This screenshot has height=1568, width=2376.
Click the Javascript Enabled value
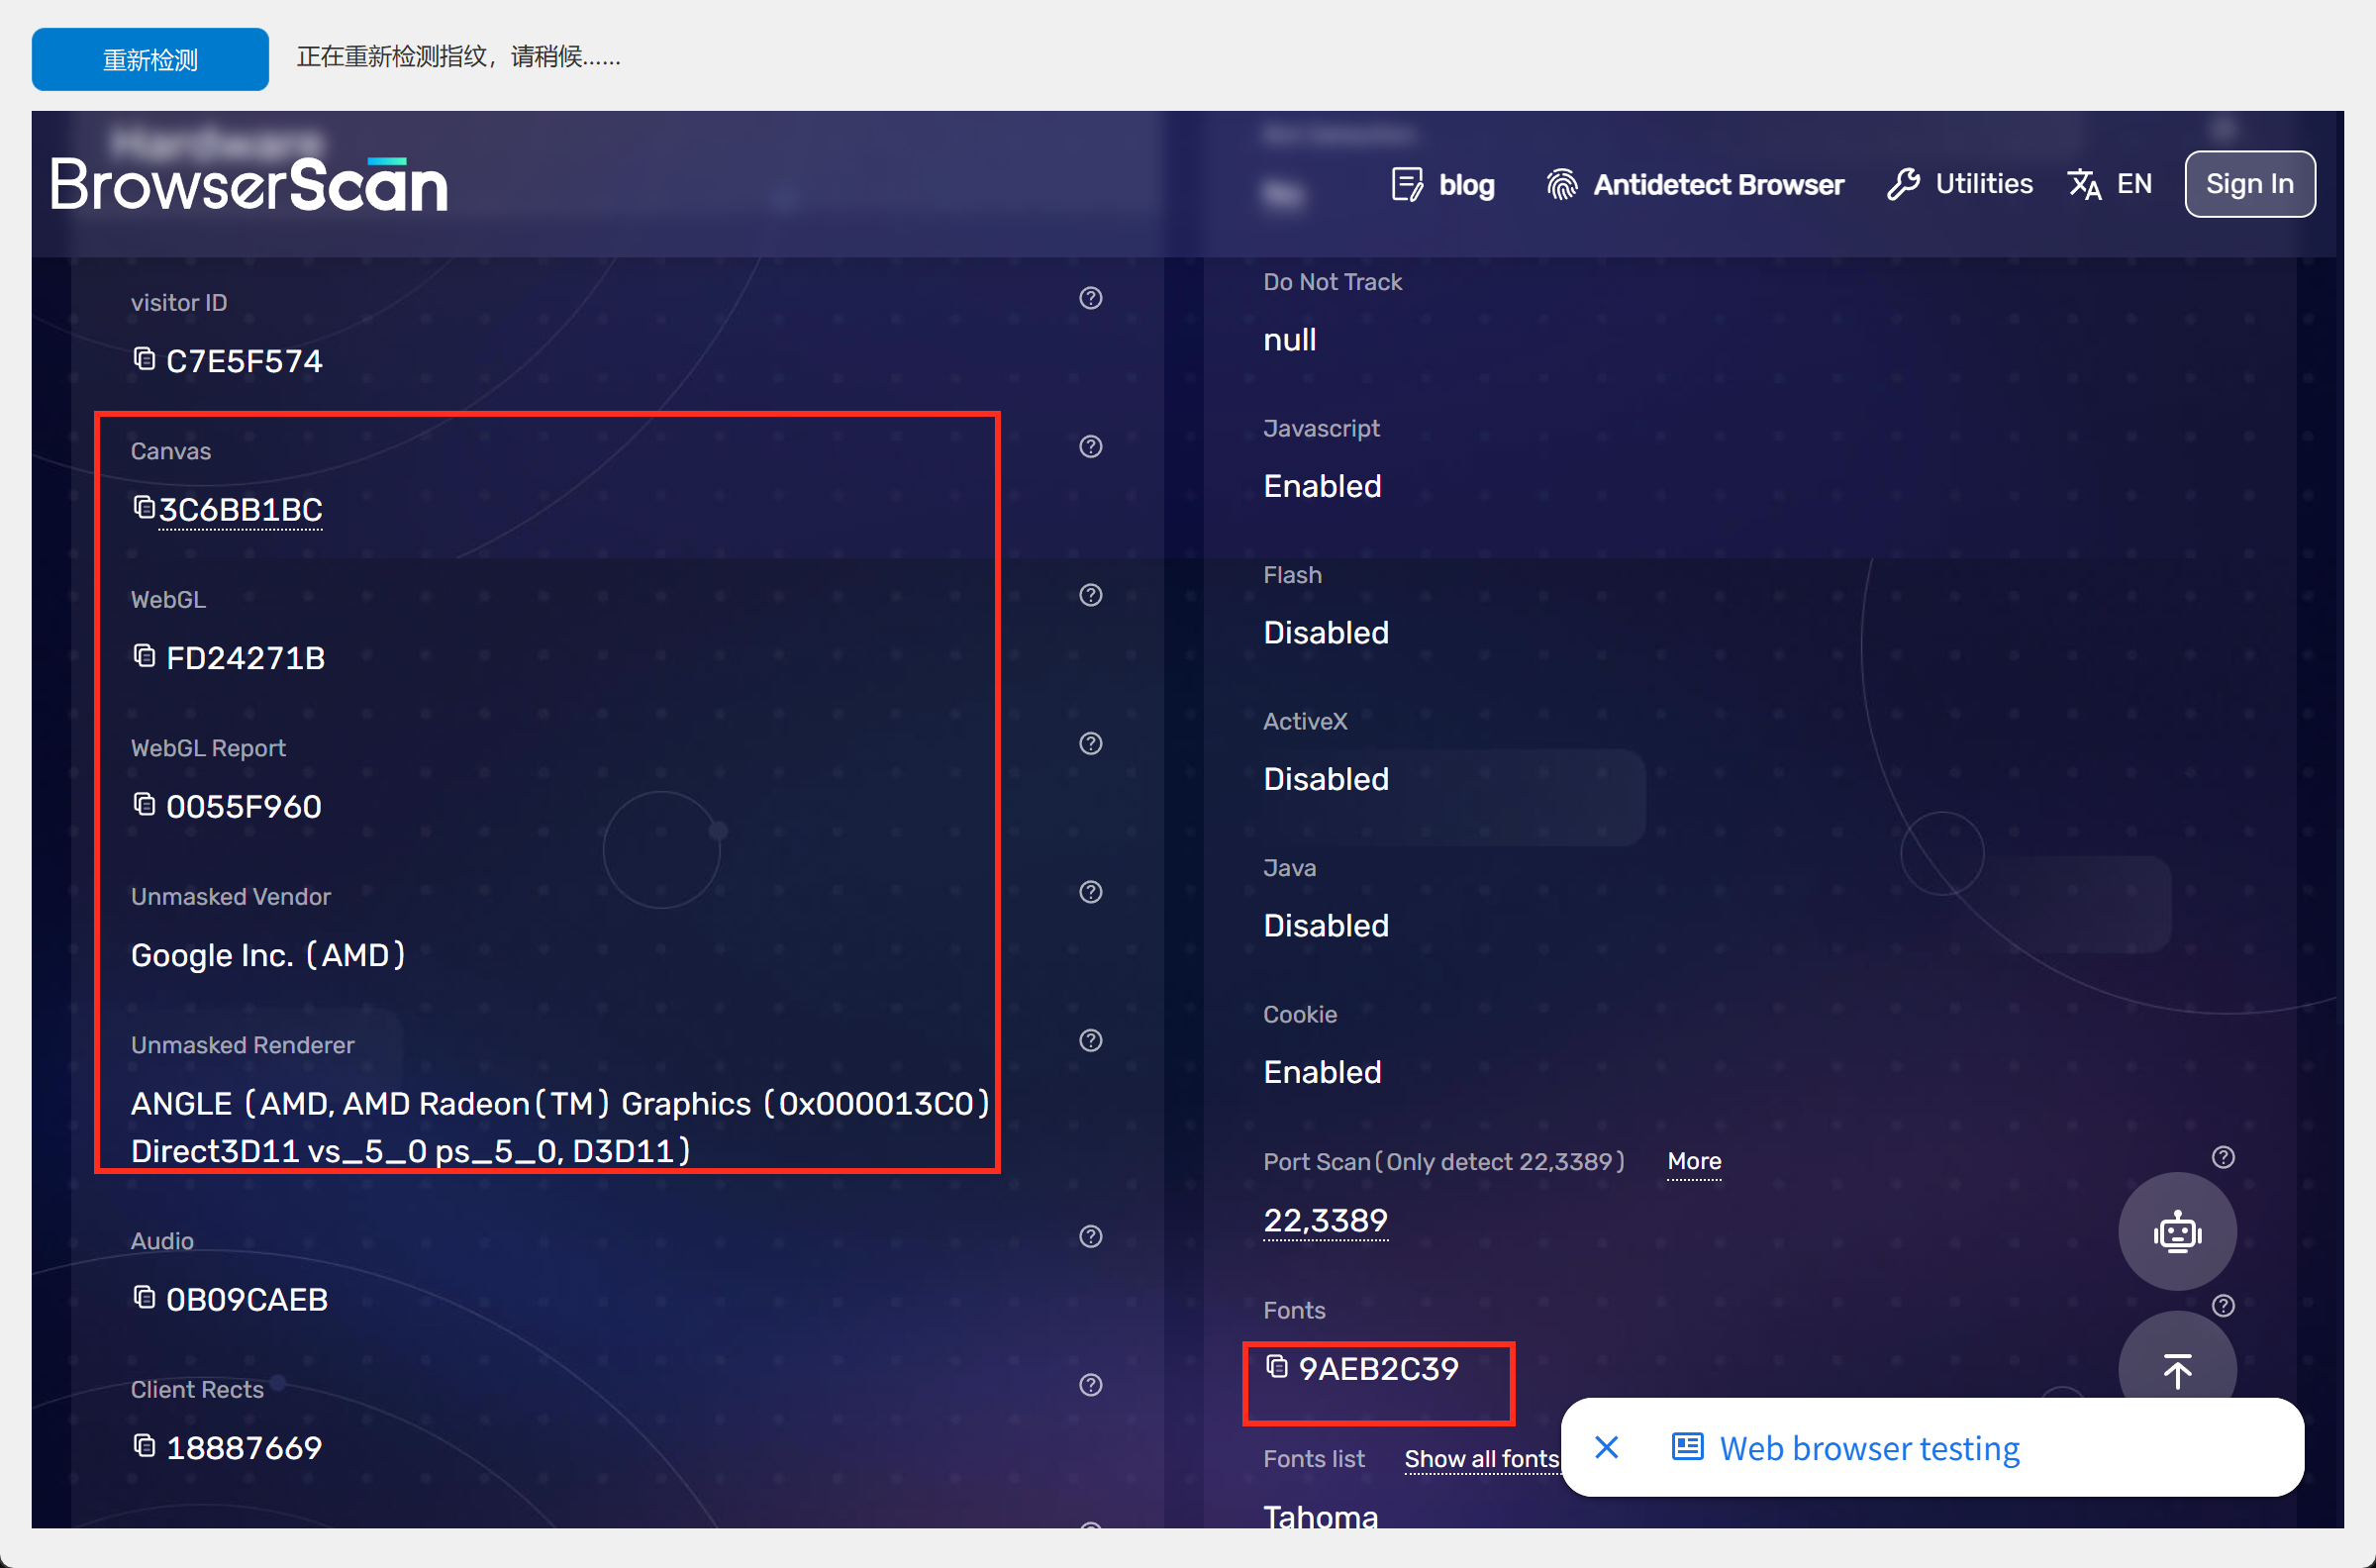[1322, 486]
